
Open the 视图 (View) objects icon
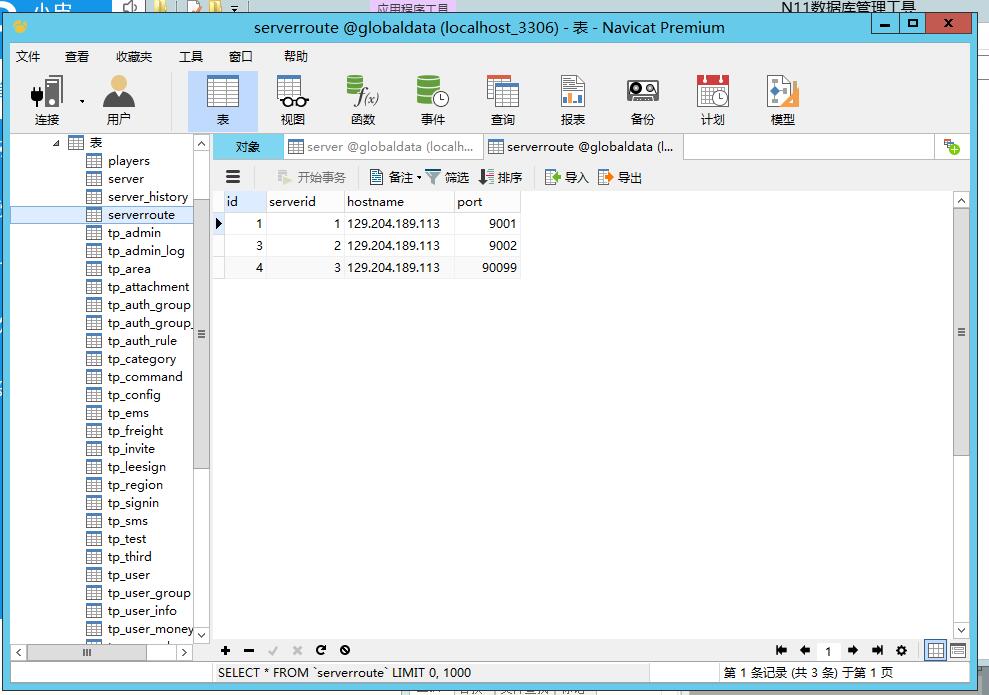(292, 100)
